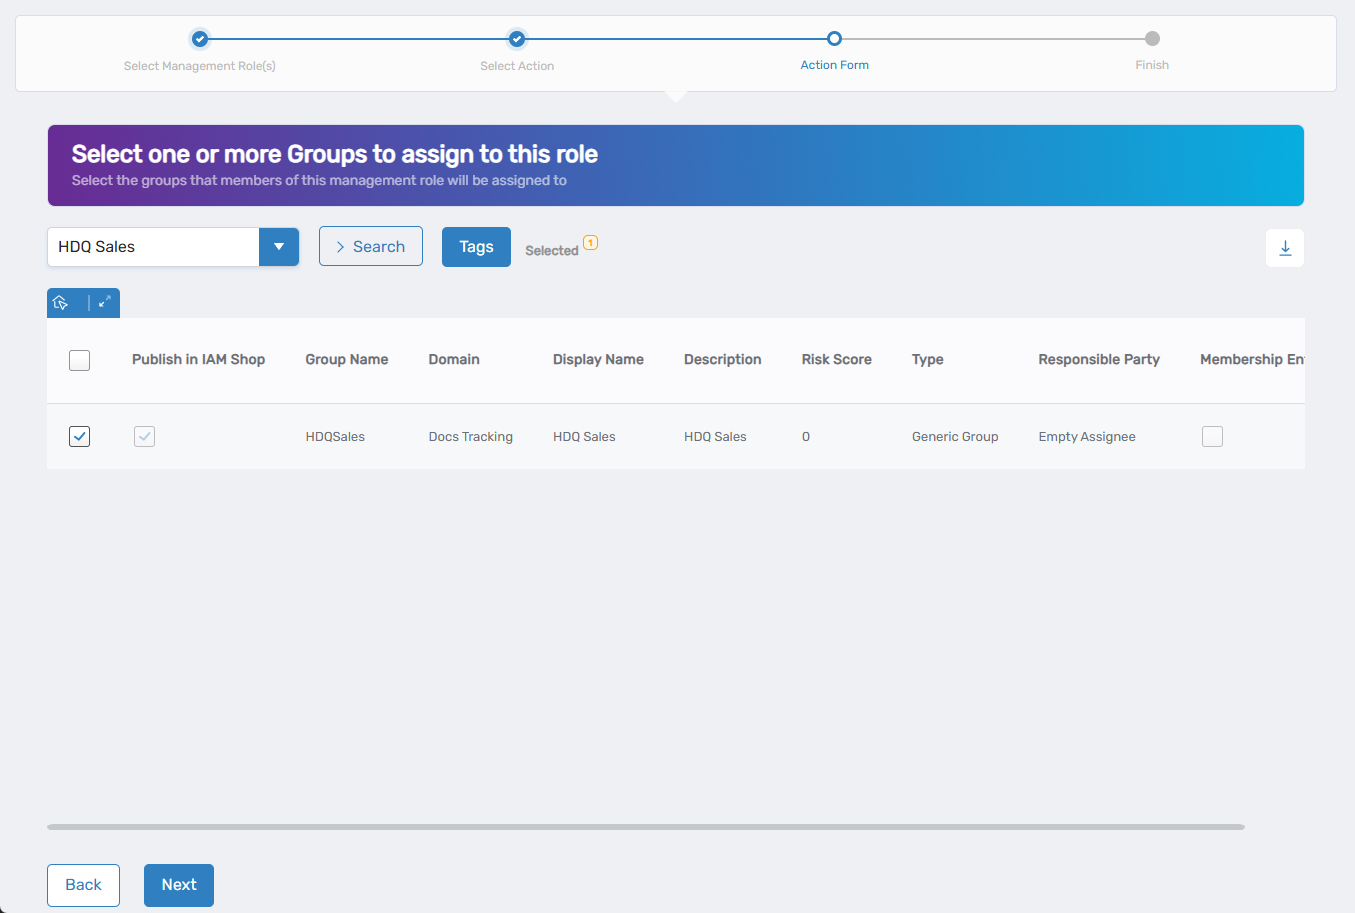The height and width of the screenshot is (913, 1355).
Task: Check the select-all checkbox in the header row
Action: (79, 360)
